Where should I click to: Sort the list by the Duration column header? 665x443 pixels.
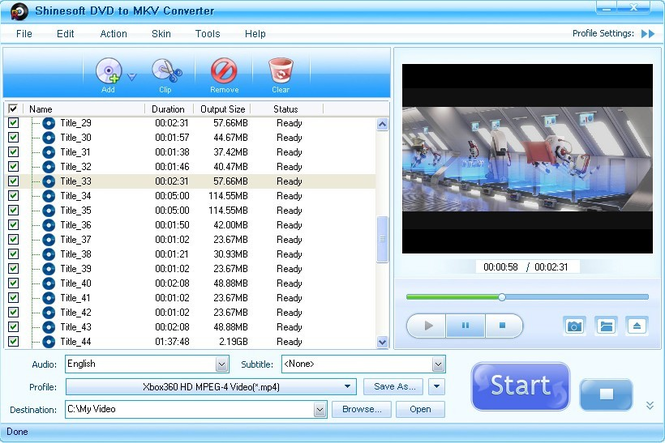click(168, 109)
